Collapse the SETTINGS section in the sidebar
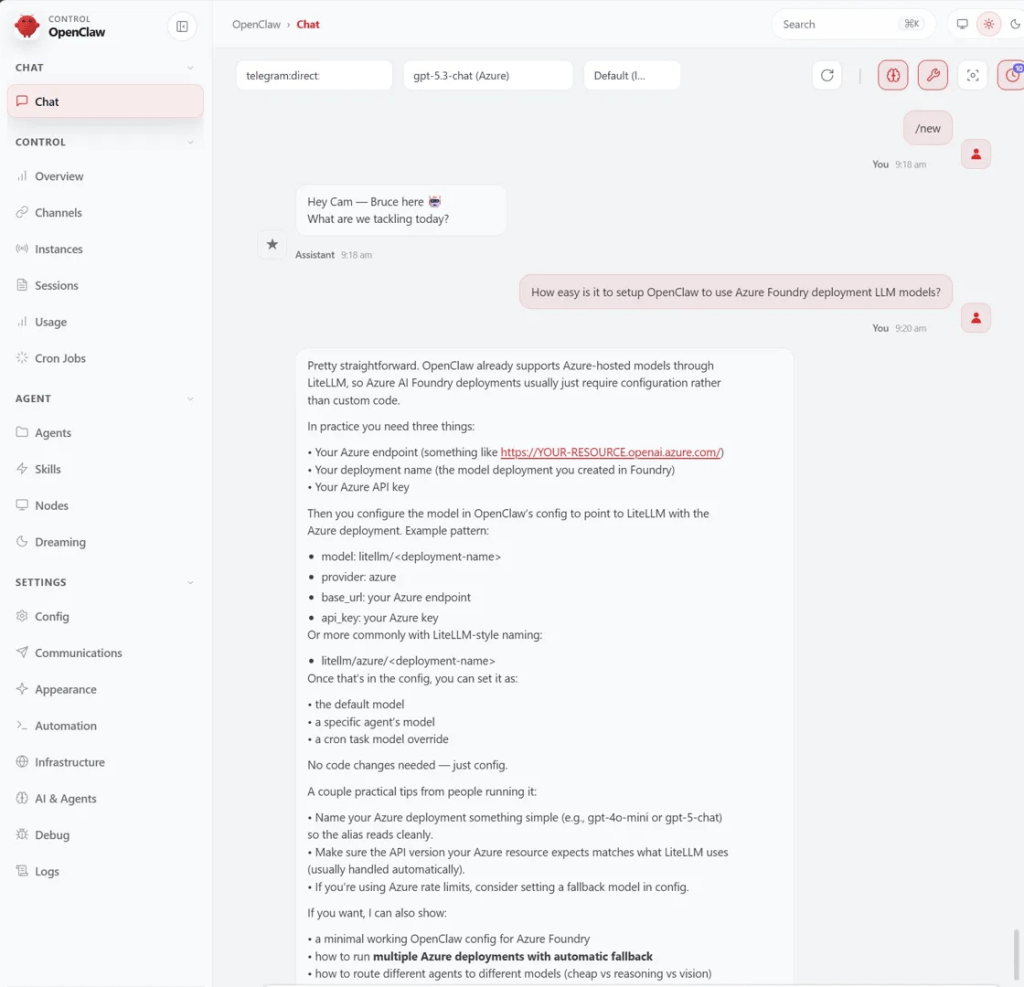The width and height of the screenshot is (1024, 987). click(190, 582)
